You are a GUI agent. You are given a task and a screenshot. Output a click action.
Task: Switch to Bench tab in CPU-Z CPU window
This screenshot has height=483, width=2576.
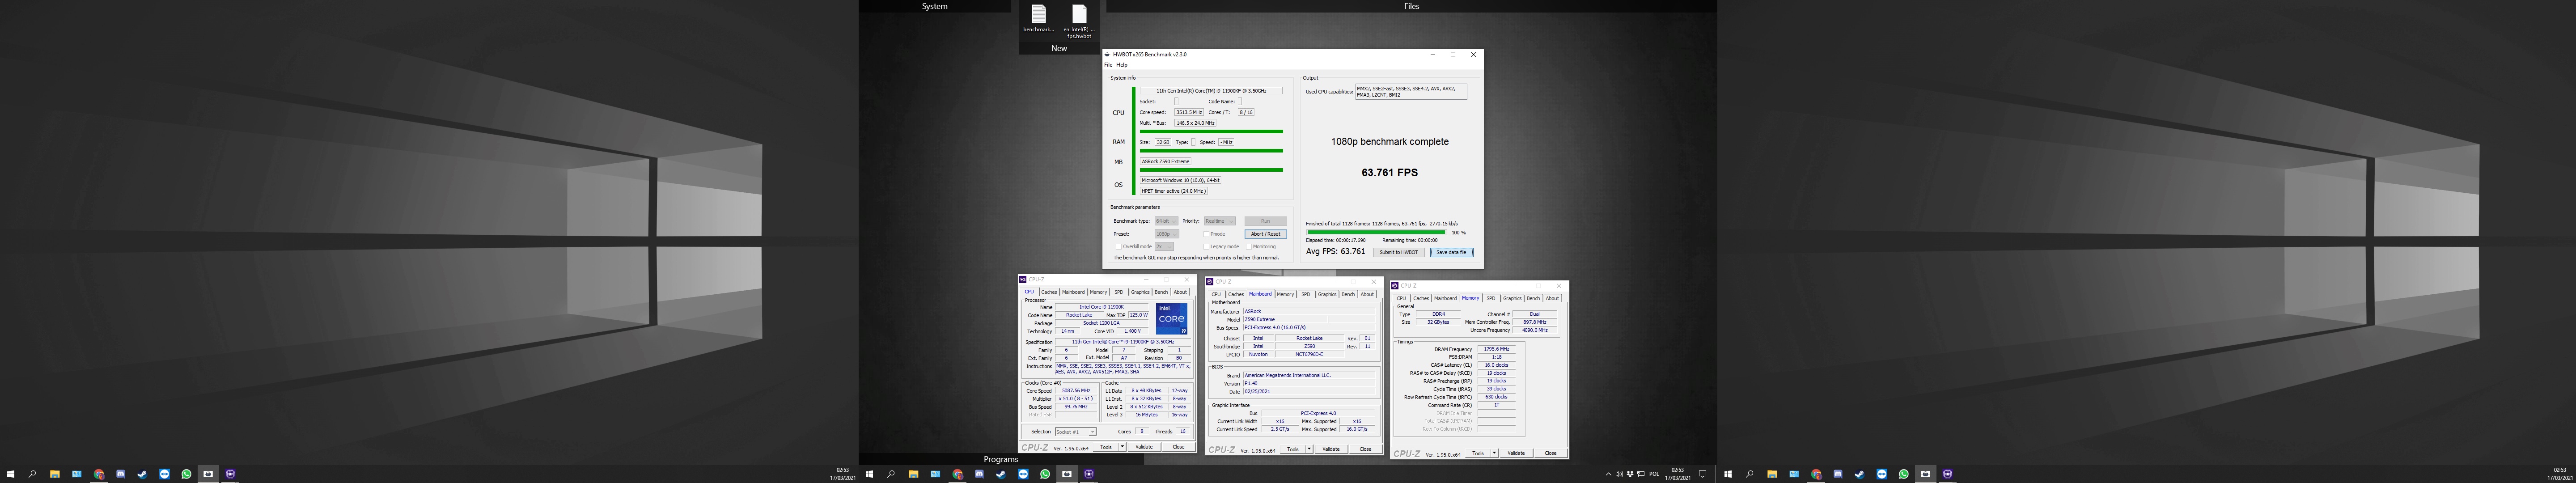[1161, 292]
